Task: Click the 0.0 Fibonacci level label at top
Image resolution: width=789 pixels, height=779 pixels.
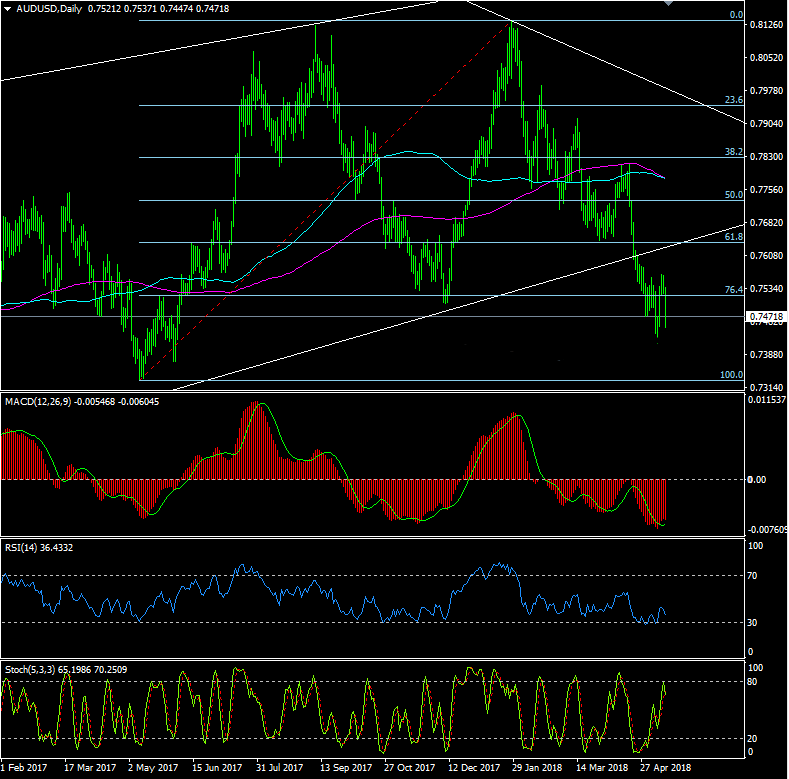Action: (x=735, y=16)
